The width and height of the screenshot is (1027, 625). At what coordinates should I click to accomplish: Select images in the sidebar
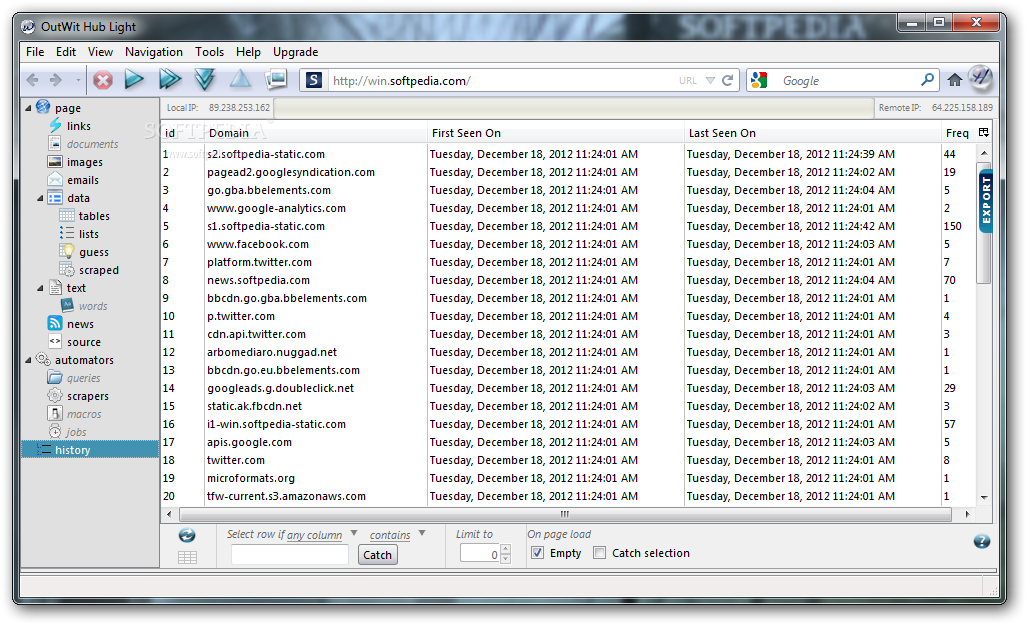pyautogui.click(x=84, y=162)
